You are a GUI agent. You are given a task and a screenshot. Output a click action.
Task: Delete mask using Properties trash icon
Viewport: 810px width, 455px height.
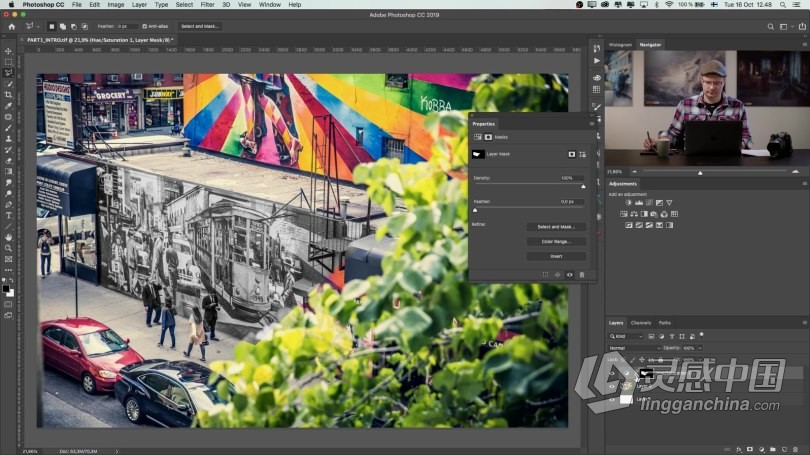[582, 275]
